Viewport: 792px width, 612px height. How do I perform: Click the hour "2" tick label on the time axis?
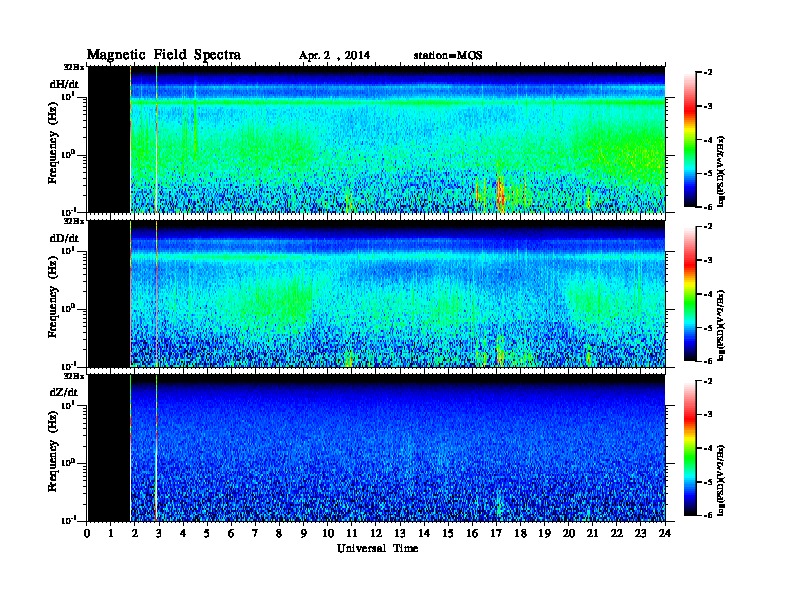click(x=135, y=533)
